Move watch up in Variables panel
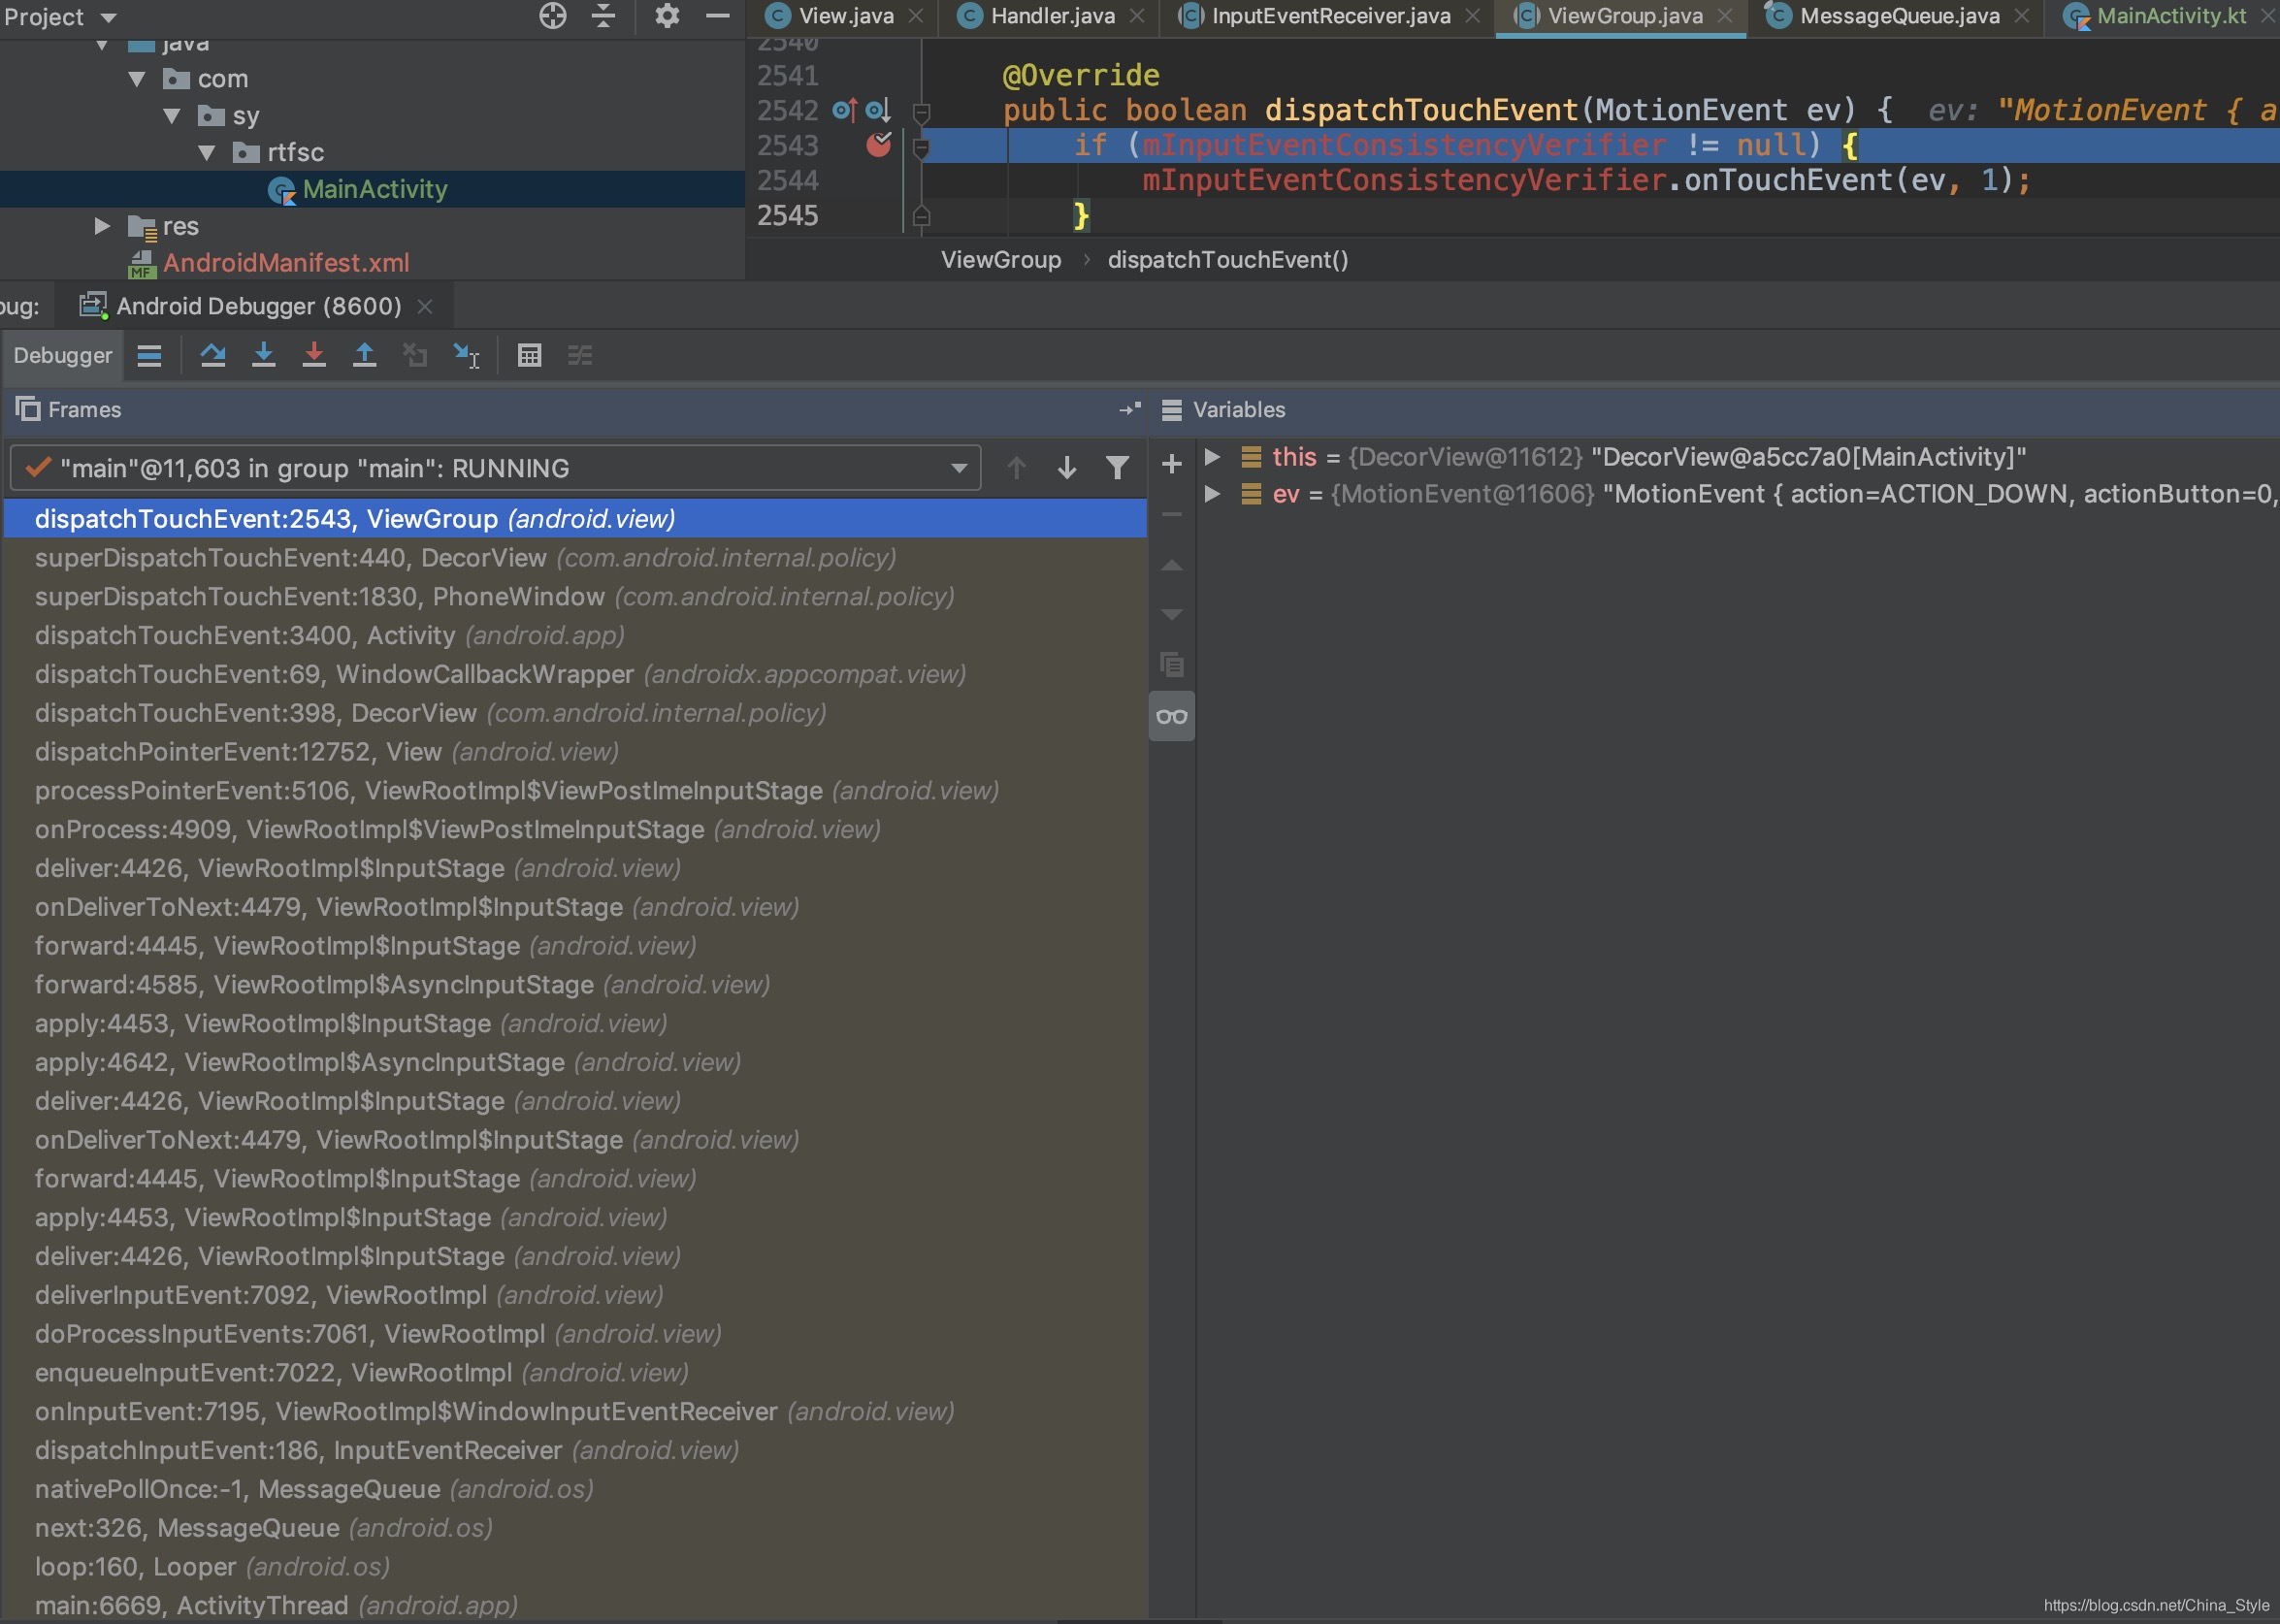 (1171, 565)
